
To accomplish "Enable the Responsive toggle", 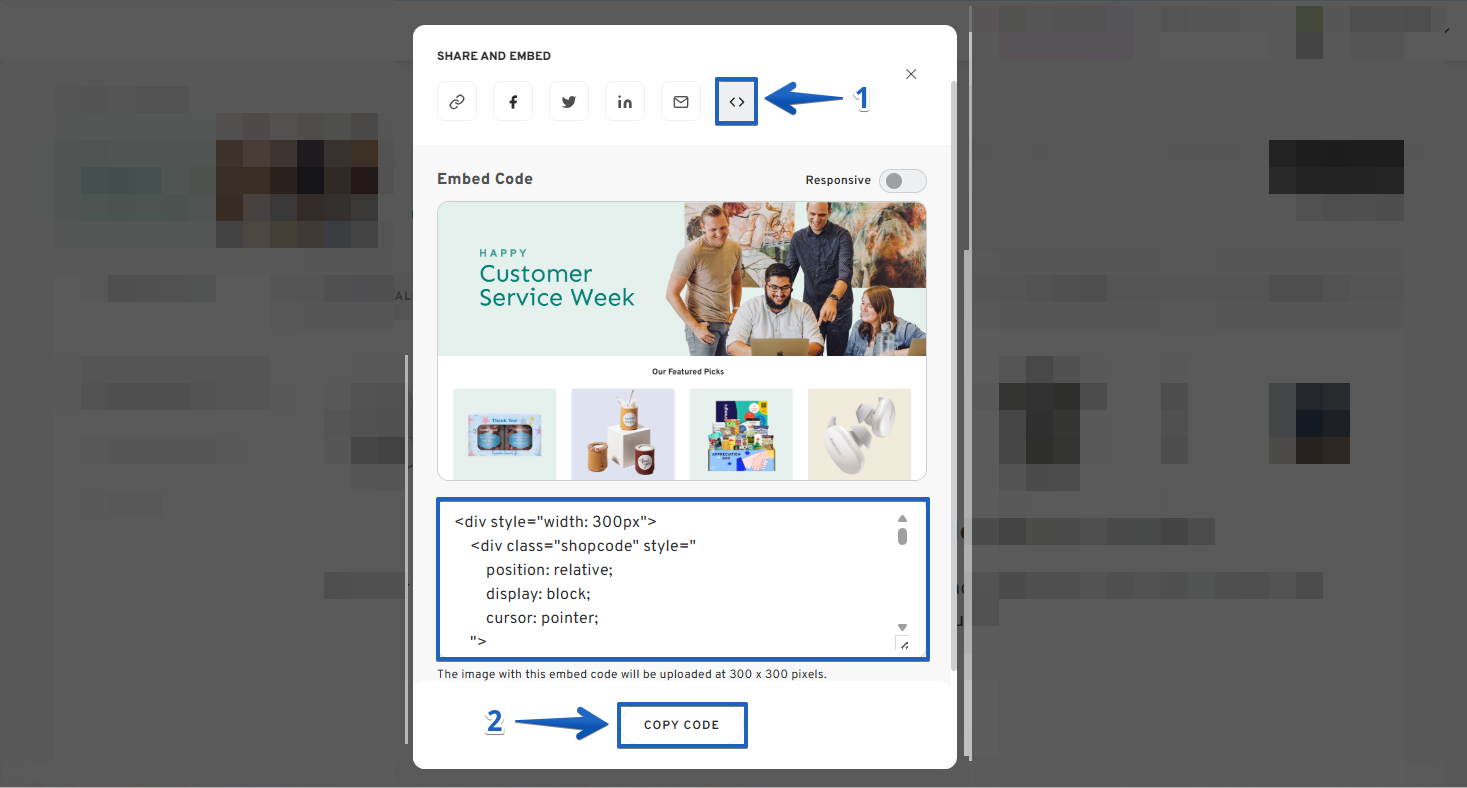I will 902,181.
